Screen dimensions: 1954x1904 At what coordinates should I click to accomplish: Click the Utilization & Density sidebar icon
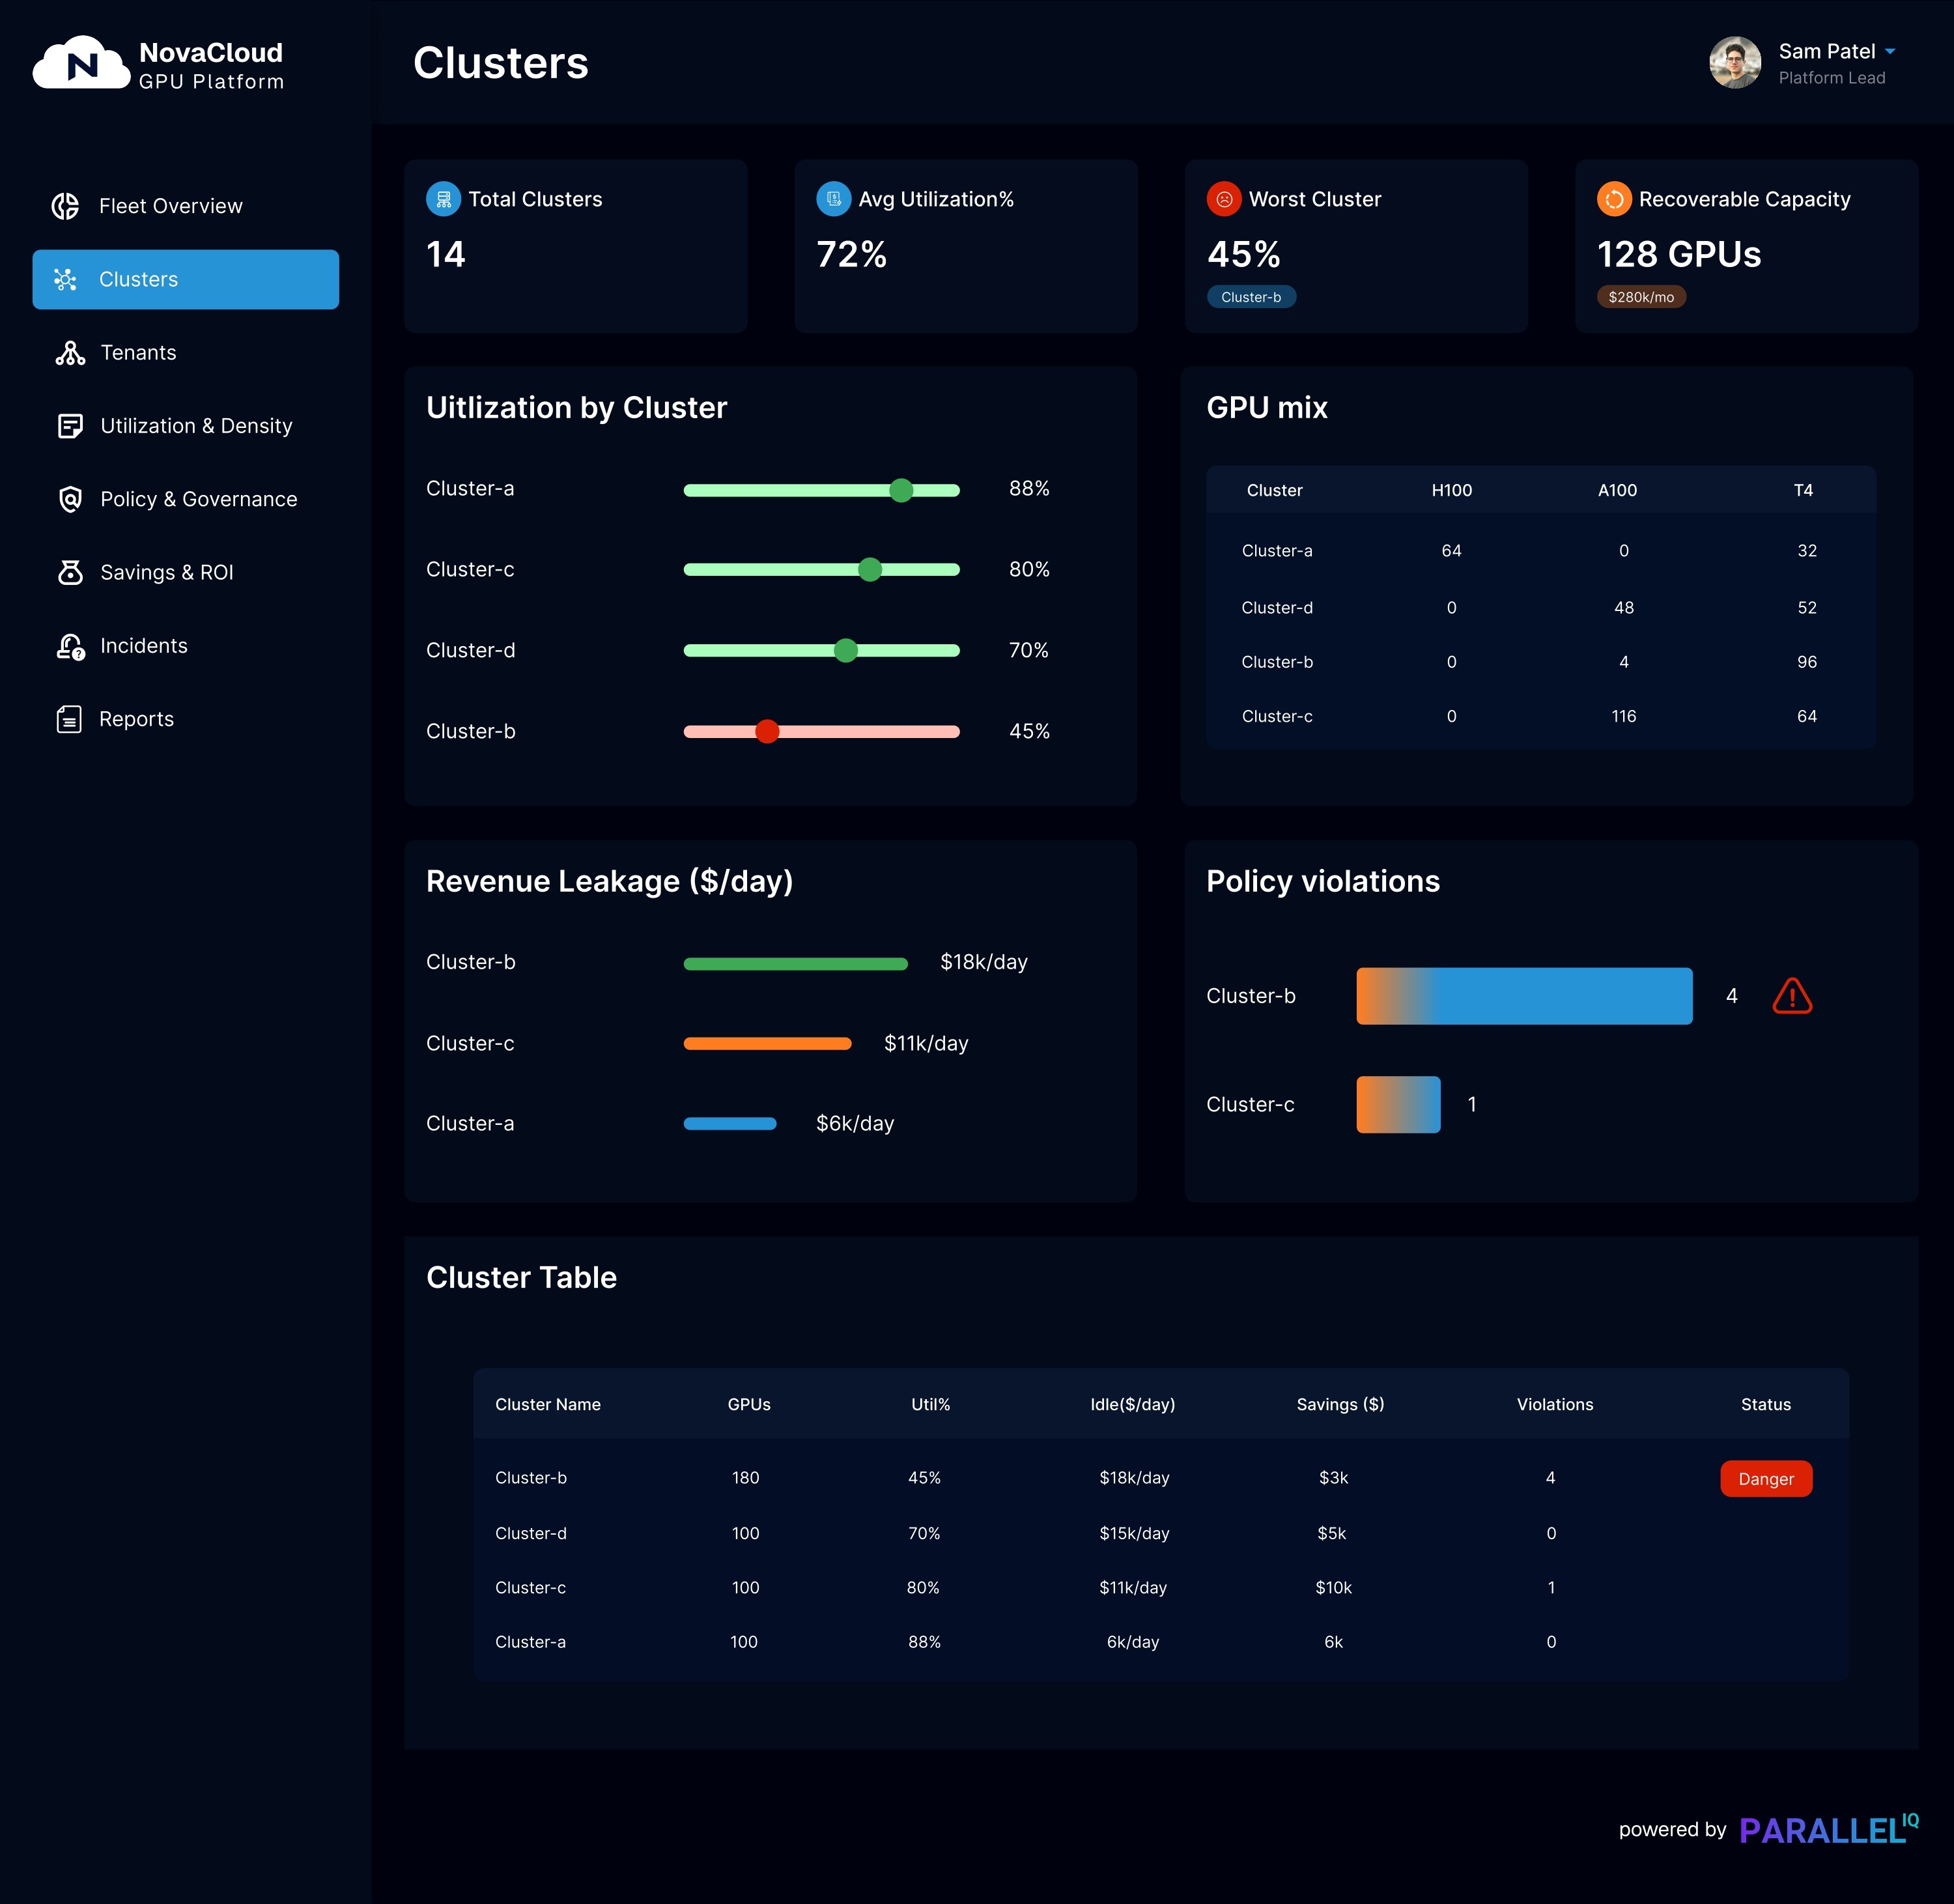(70, 426)
